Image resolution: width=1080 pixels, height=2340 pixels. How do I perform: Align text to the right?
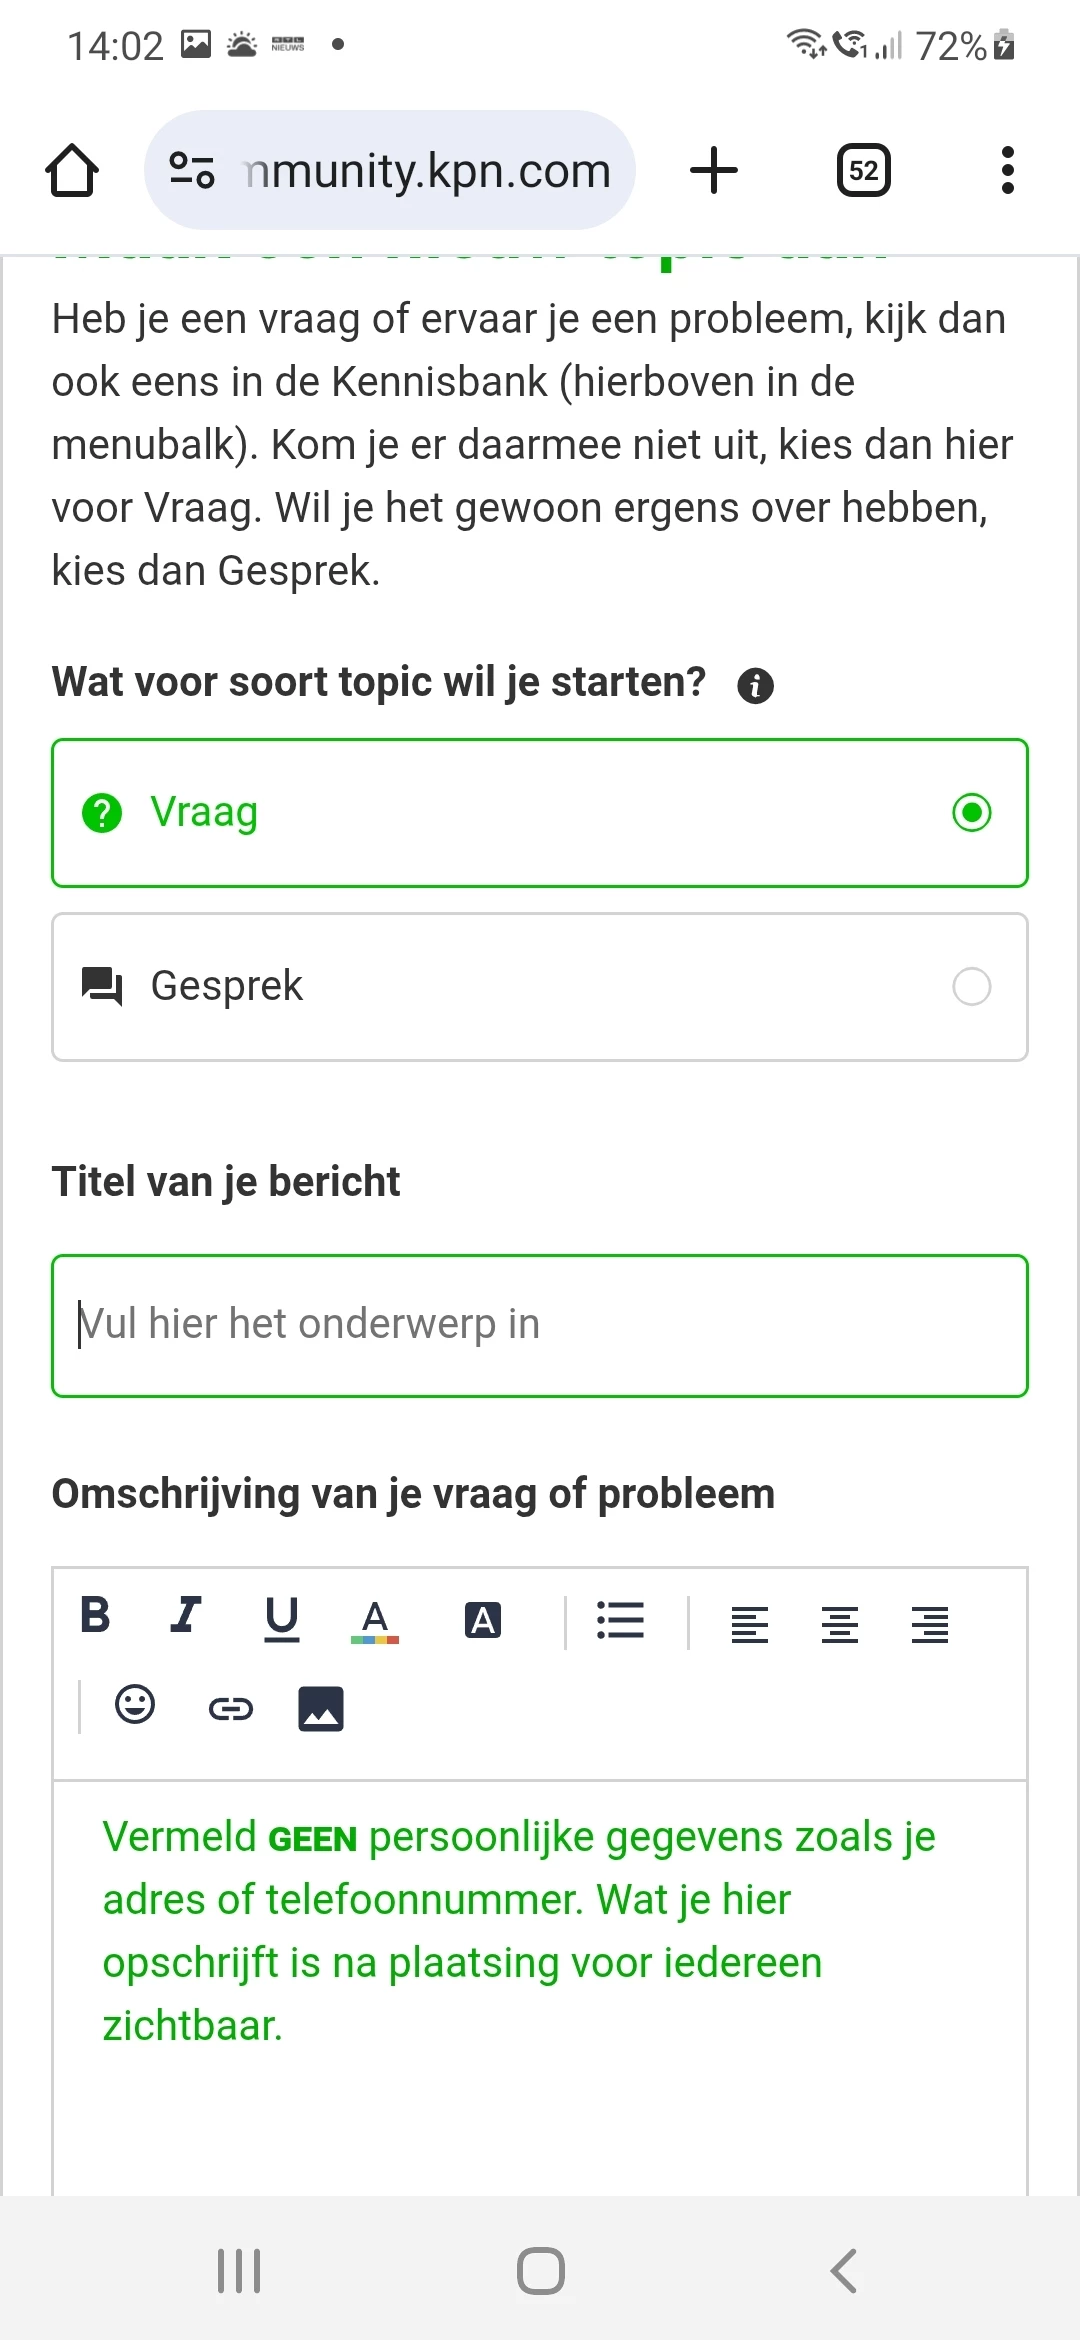tap(930, 1624)
